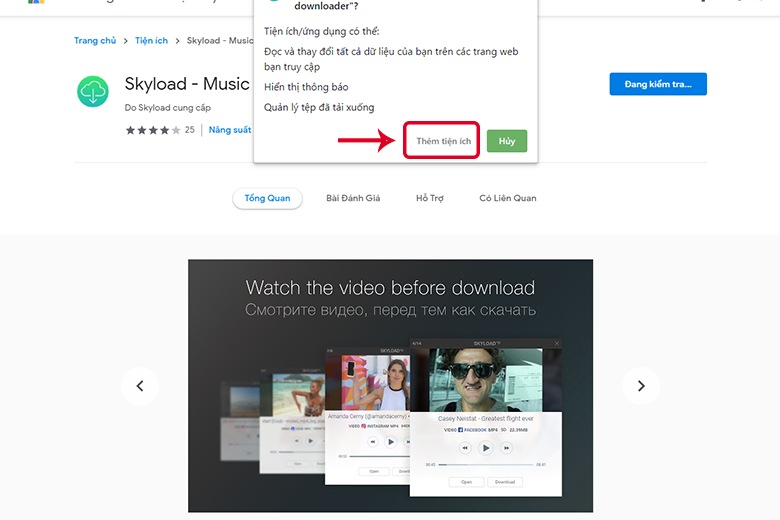The image size is (780, 520).
Task: Open the Trang chủ breadcrumb link
Action: tap(95, 40)
